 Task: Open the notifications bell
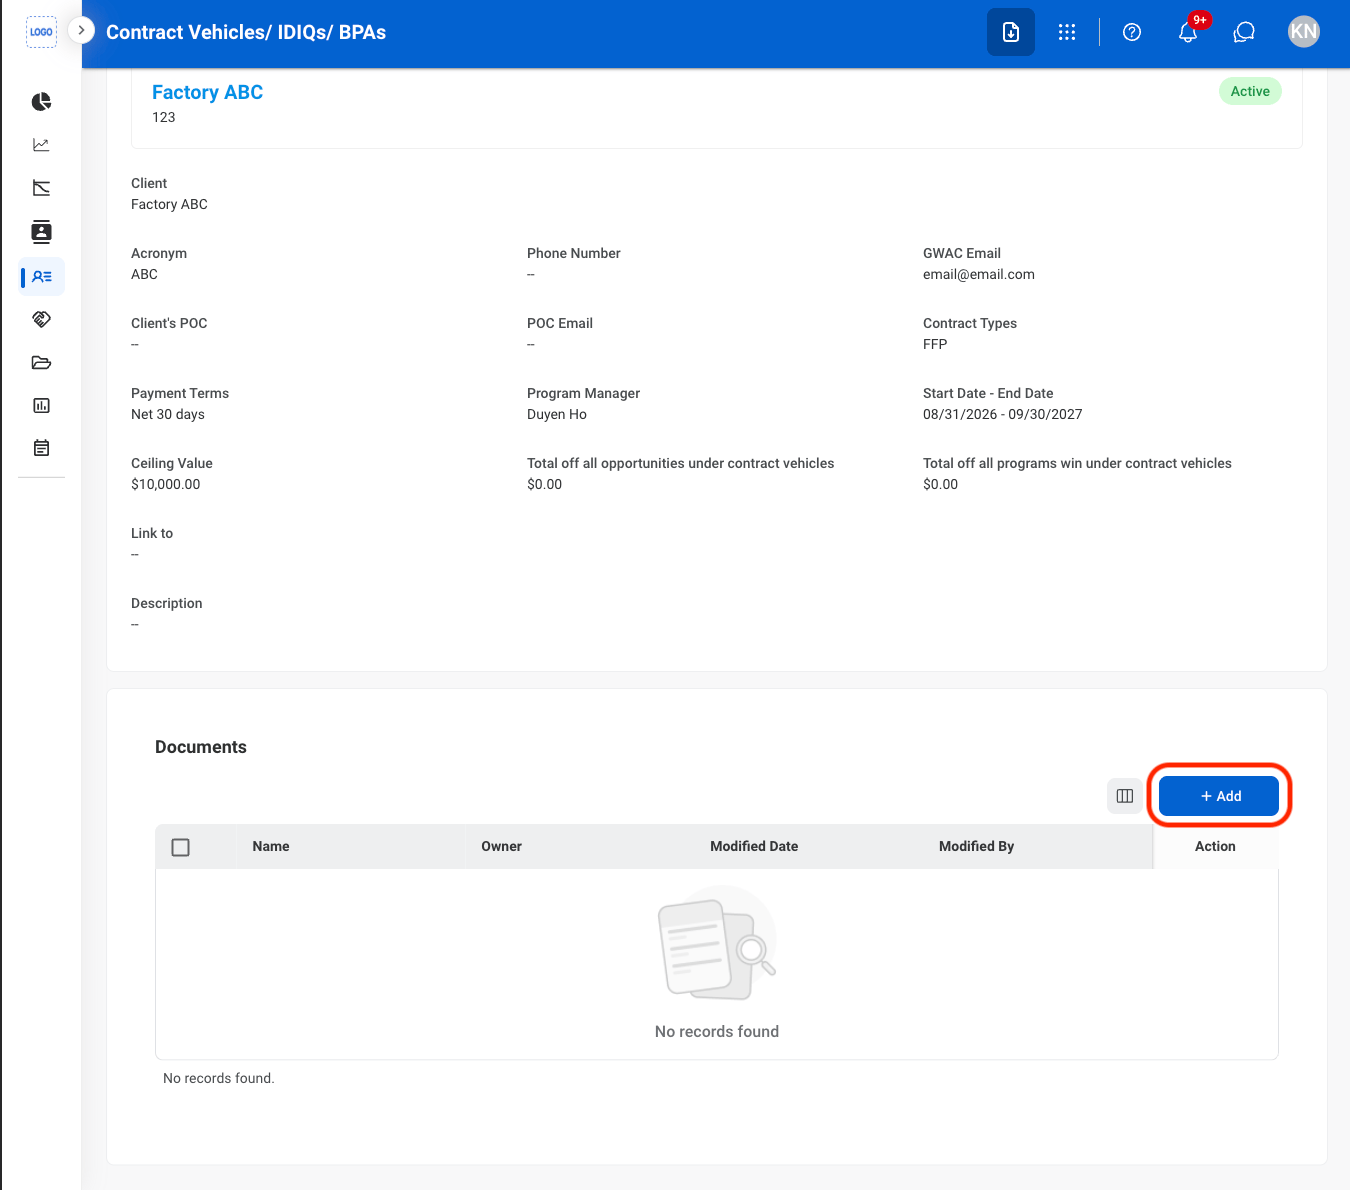pos(1188,32)
